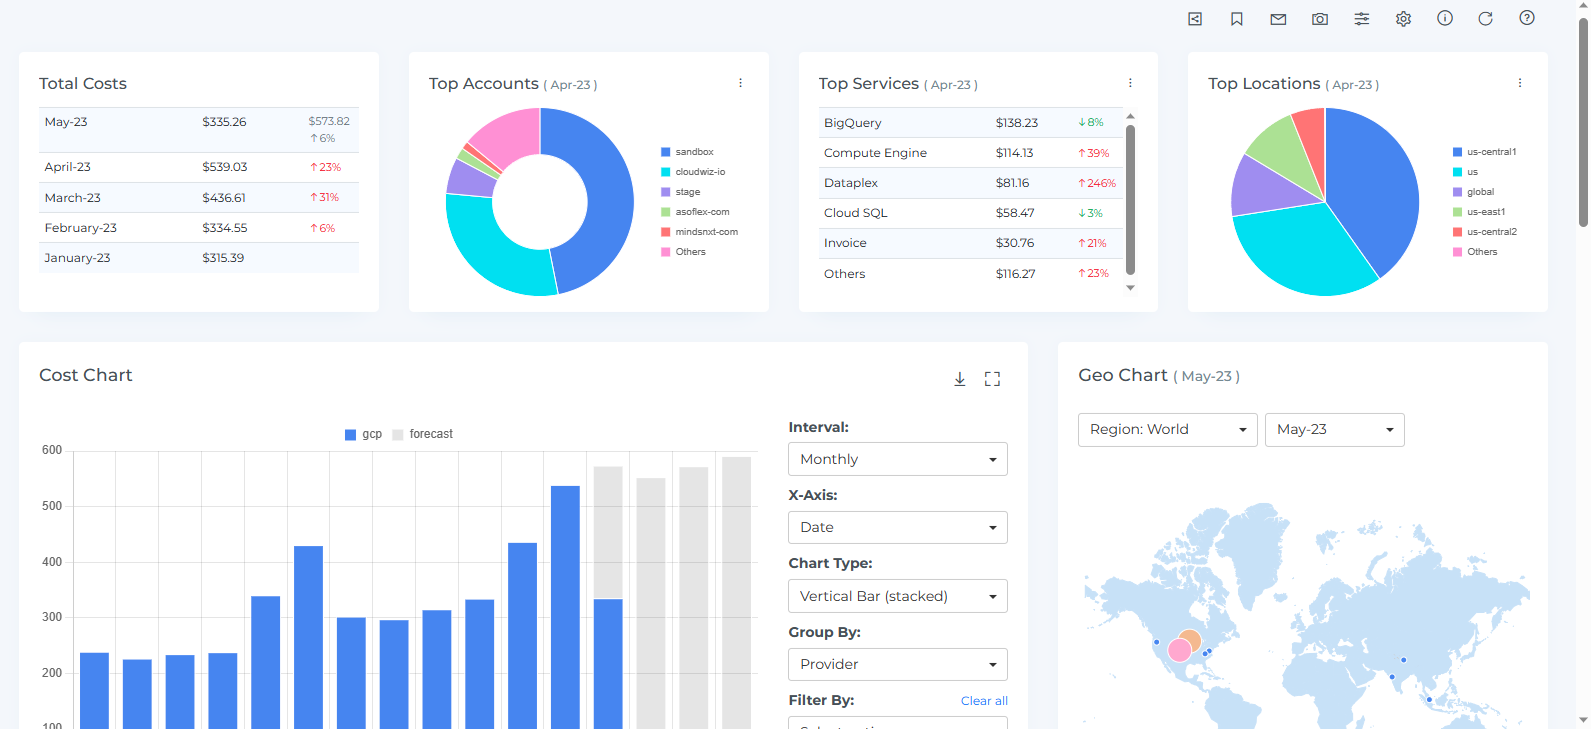Bookmark this dashboard view
1591x729 pixels.
click(1237, 19)
